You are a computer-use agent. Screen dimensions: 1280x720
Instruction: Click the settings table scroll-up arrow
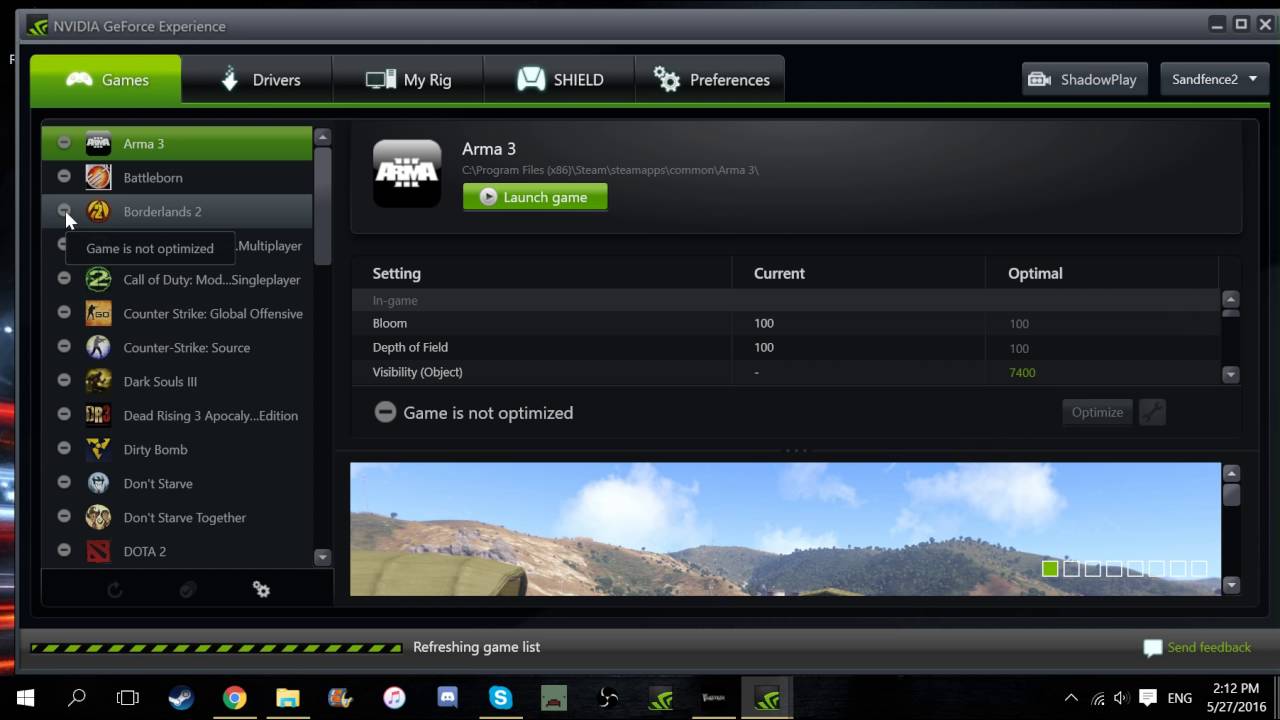pos(1231,299)
